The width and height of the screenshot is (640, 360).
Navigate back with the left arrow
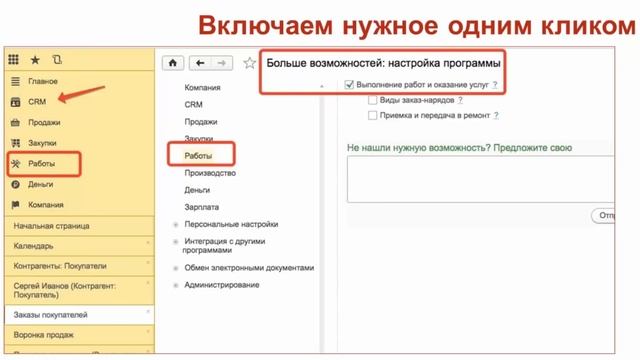pyautogui.click(x=200, y=63)
